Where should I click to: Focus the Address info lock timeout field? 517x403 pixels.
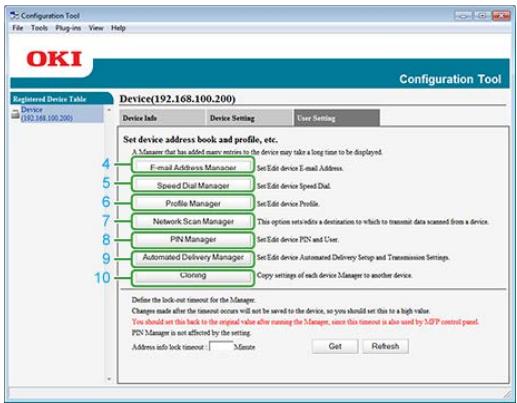221,346
